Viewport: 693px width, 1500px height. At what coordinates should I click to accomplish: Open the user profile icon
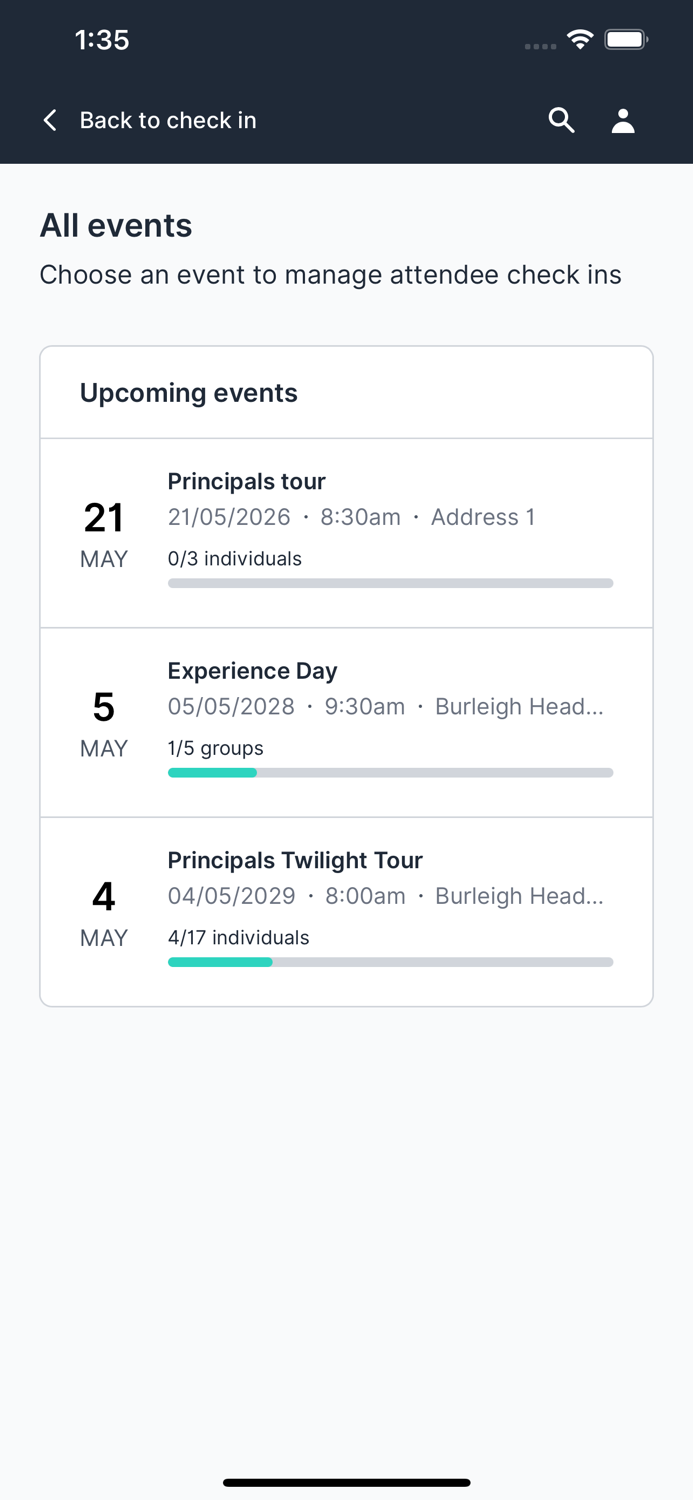(x=623, y=121)
